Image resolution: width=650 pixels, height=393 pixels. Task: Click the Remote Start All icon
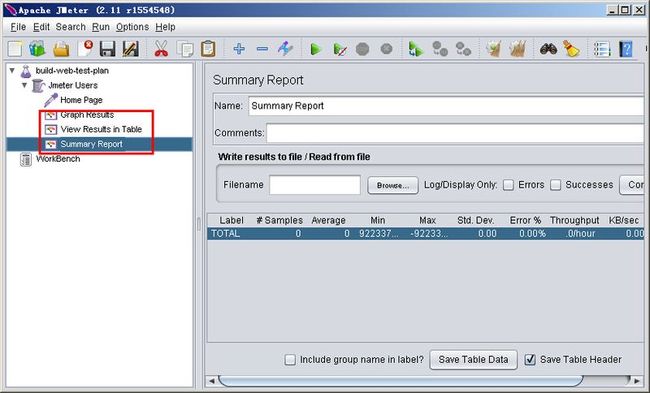(x=416, y=49)
